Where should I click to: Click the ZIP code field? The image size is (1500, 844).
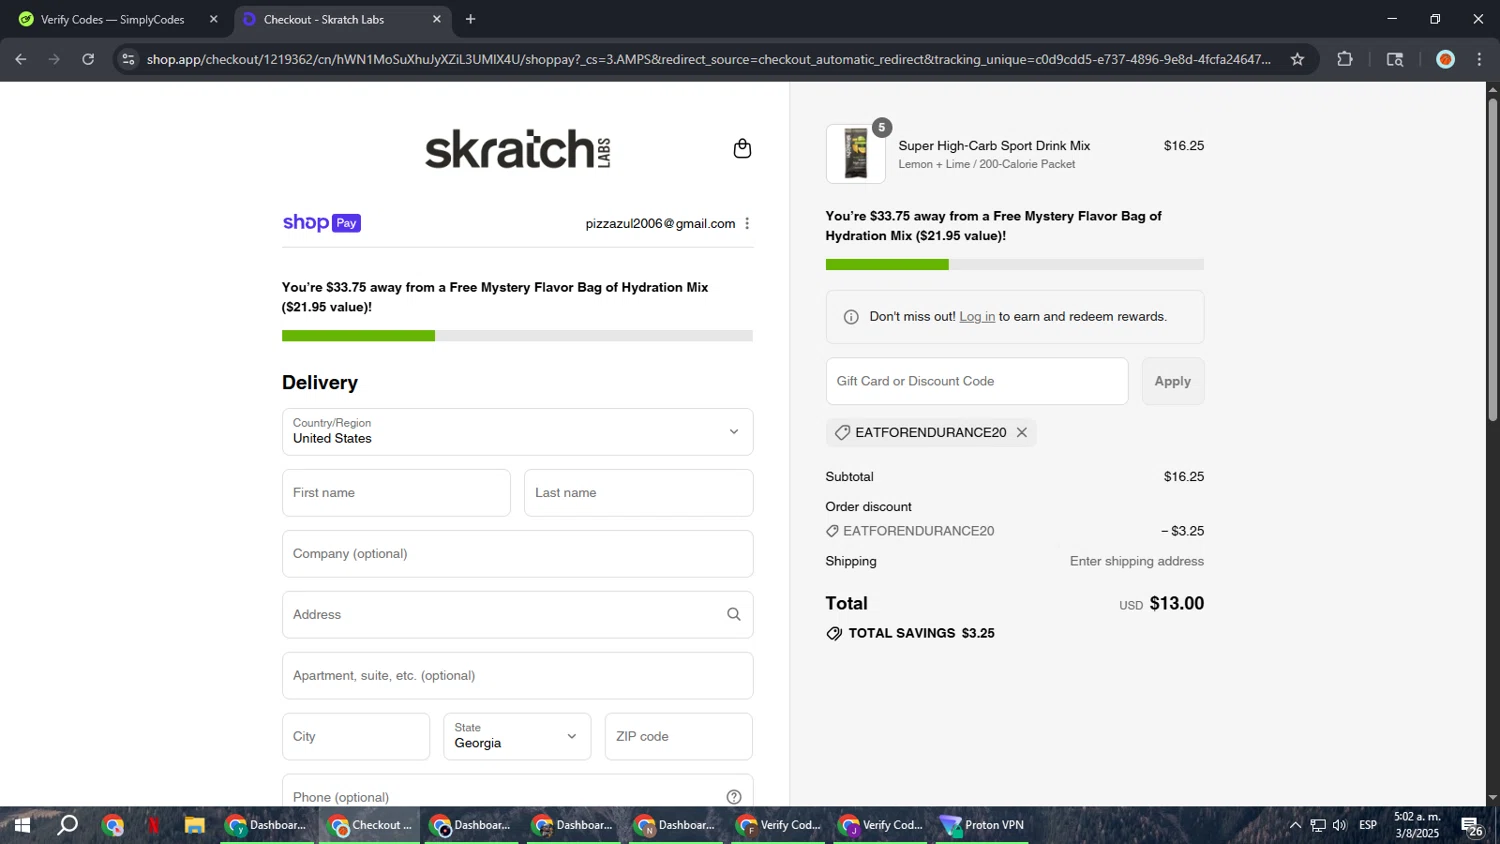(678, 736)
